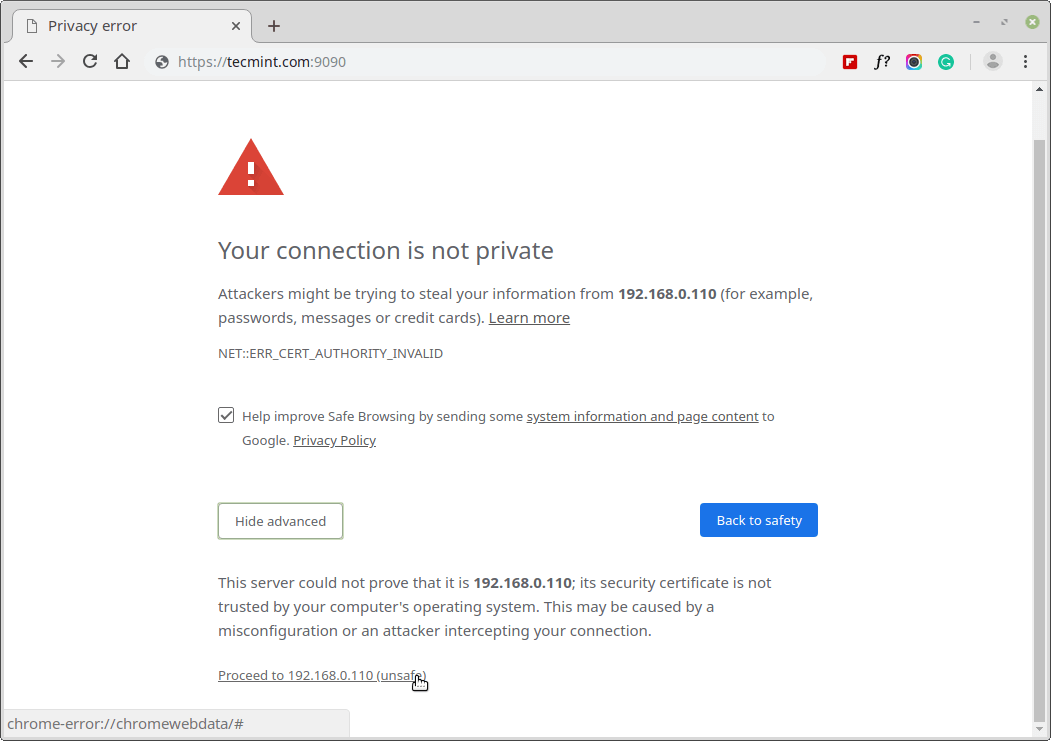This screenshot has width=1051, height=741.
Task: Click the site info globe icon
Action: coord(162,62)
